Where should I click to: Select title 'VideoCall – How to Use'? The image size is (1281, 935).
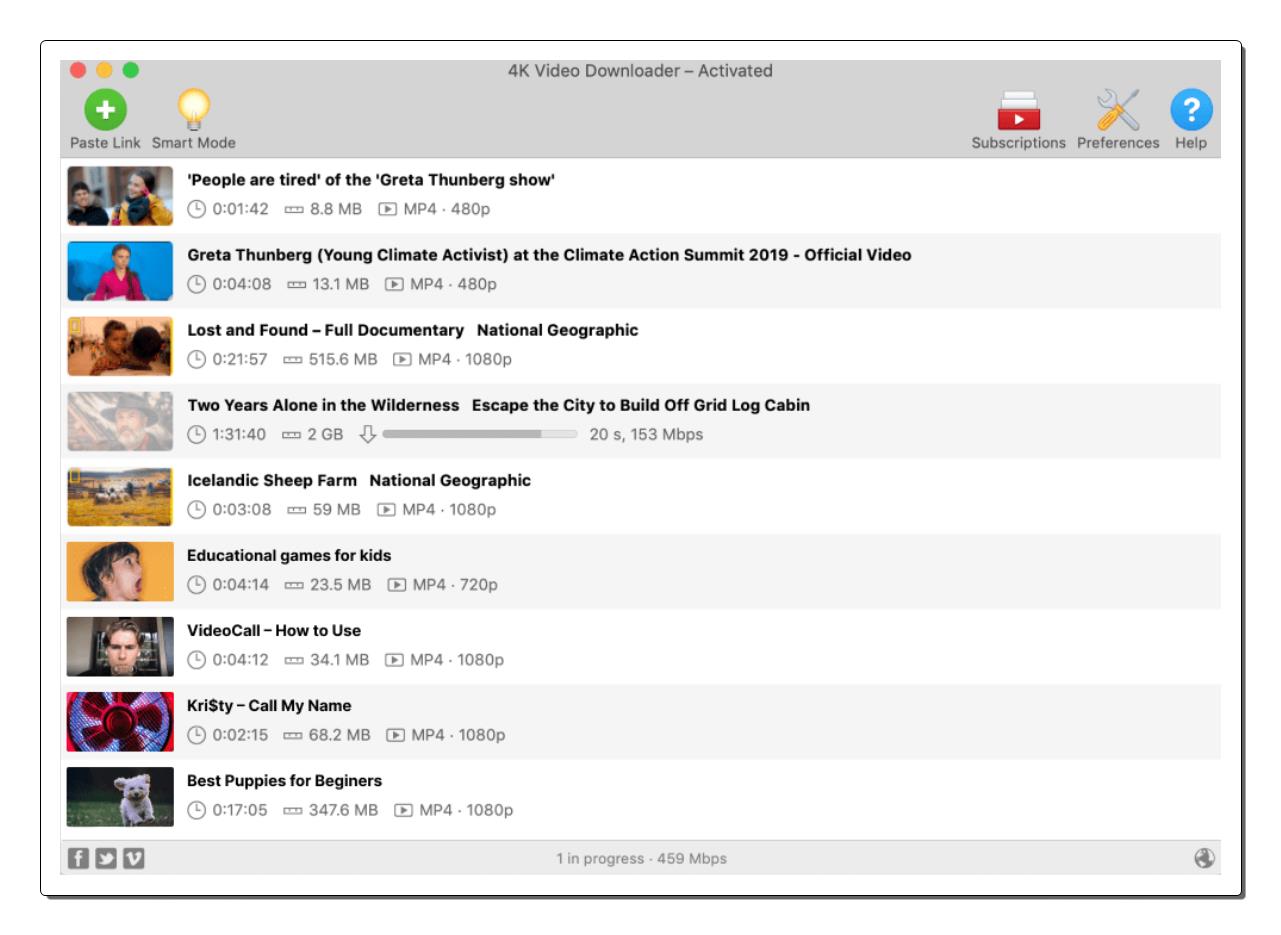(x=274, y=630)
